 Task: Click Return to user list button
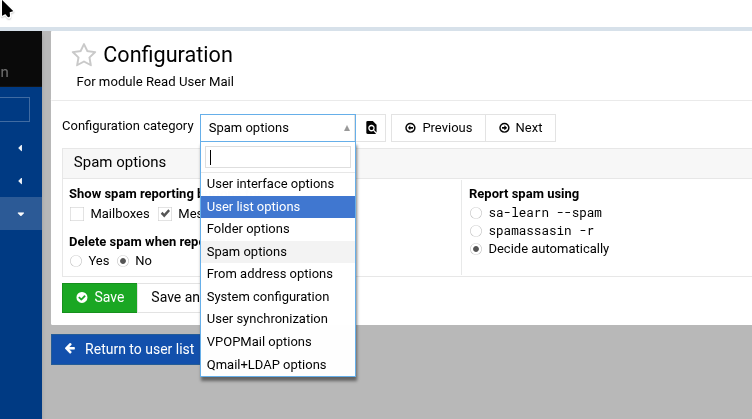point(128,349)
